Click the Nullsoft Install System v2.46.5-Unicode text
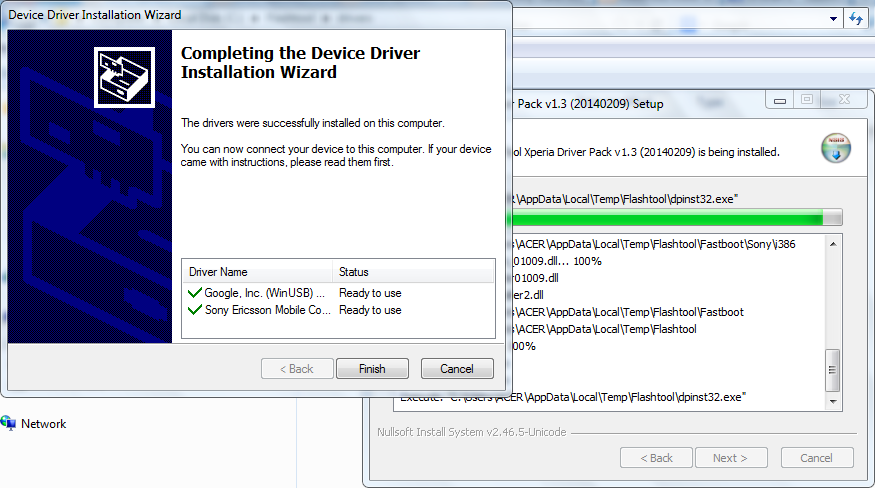Image resolution: width=875 pixels, height=488 pixels. (472, 432)
